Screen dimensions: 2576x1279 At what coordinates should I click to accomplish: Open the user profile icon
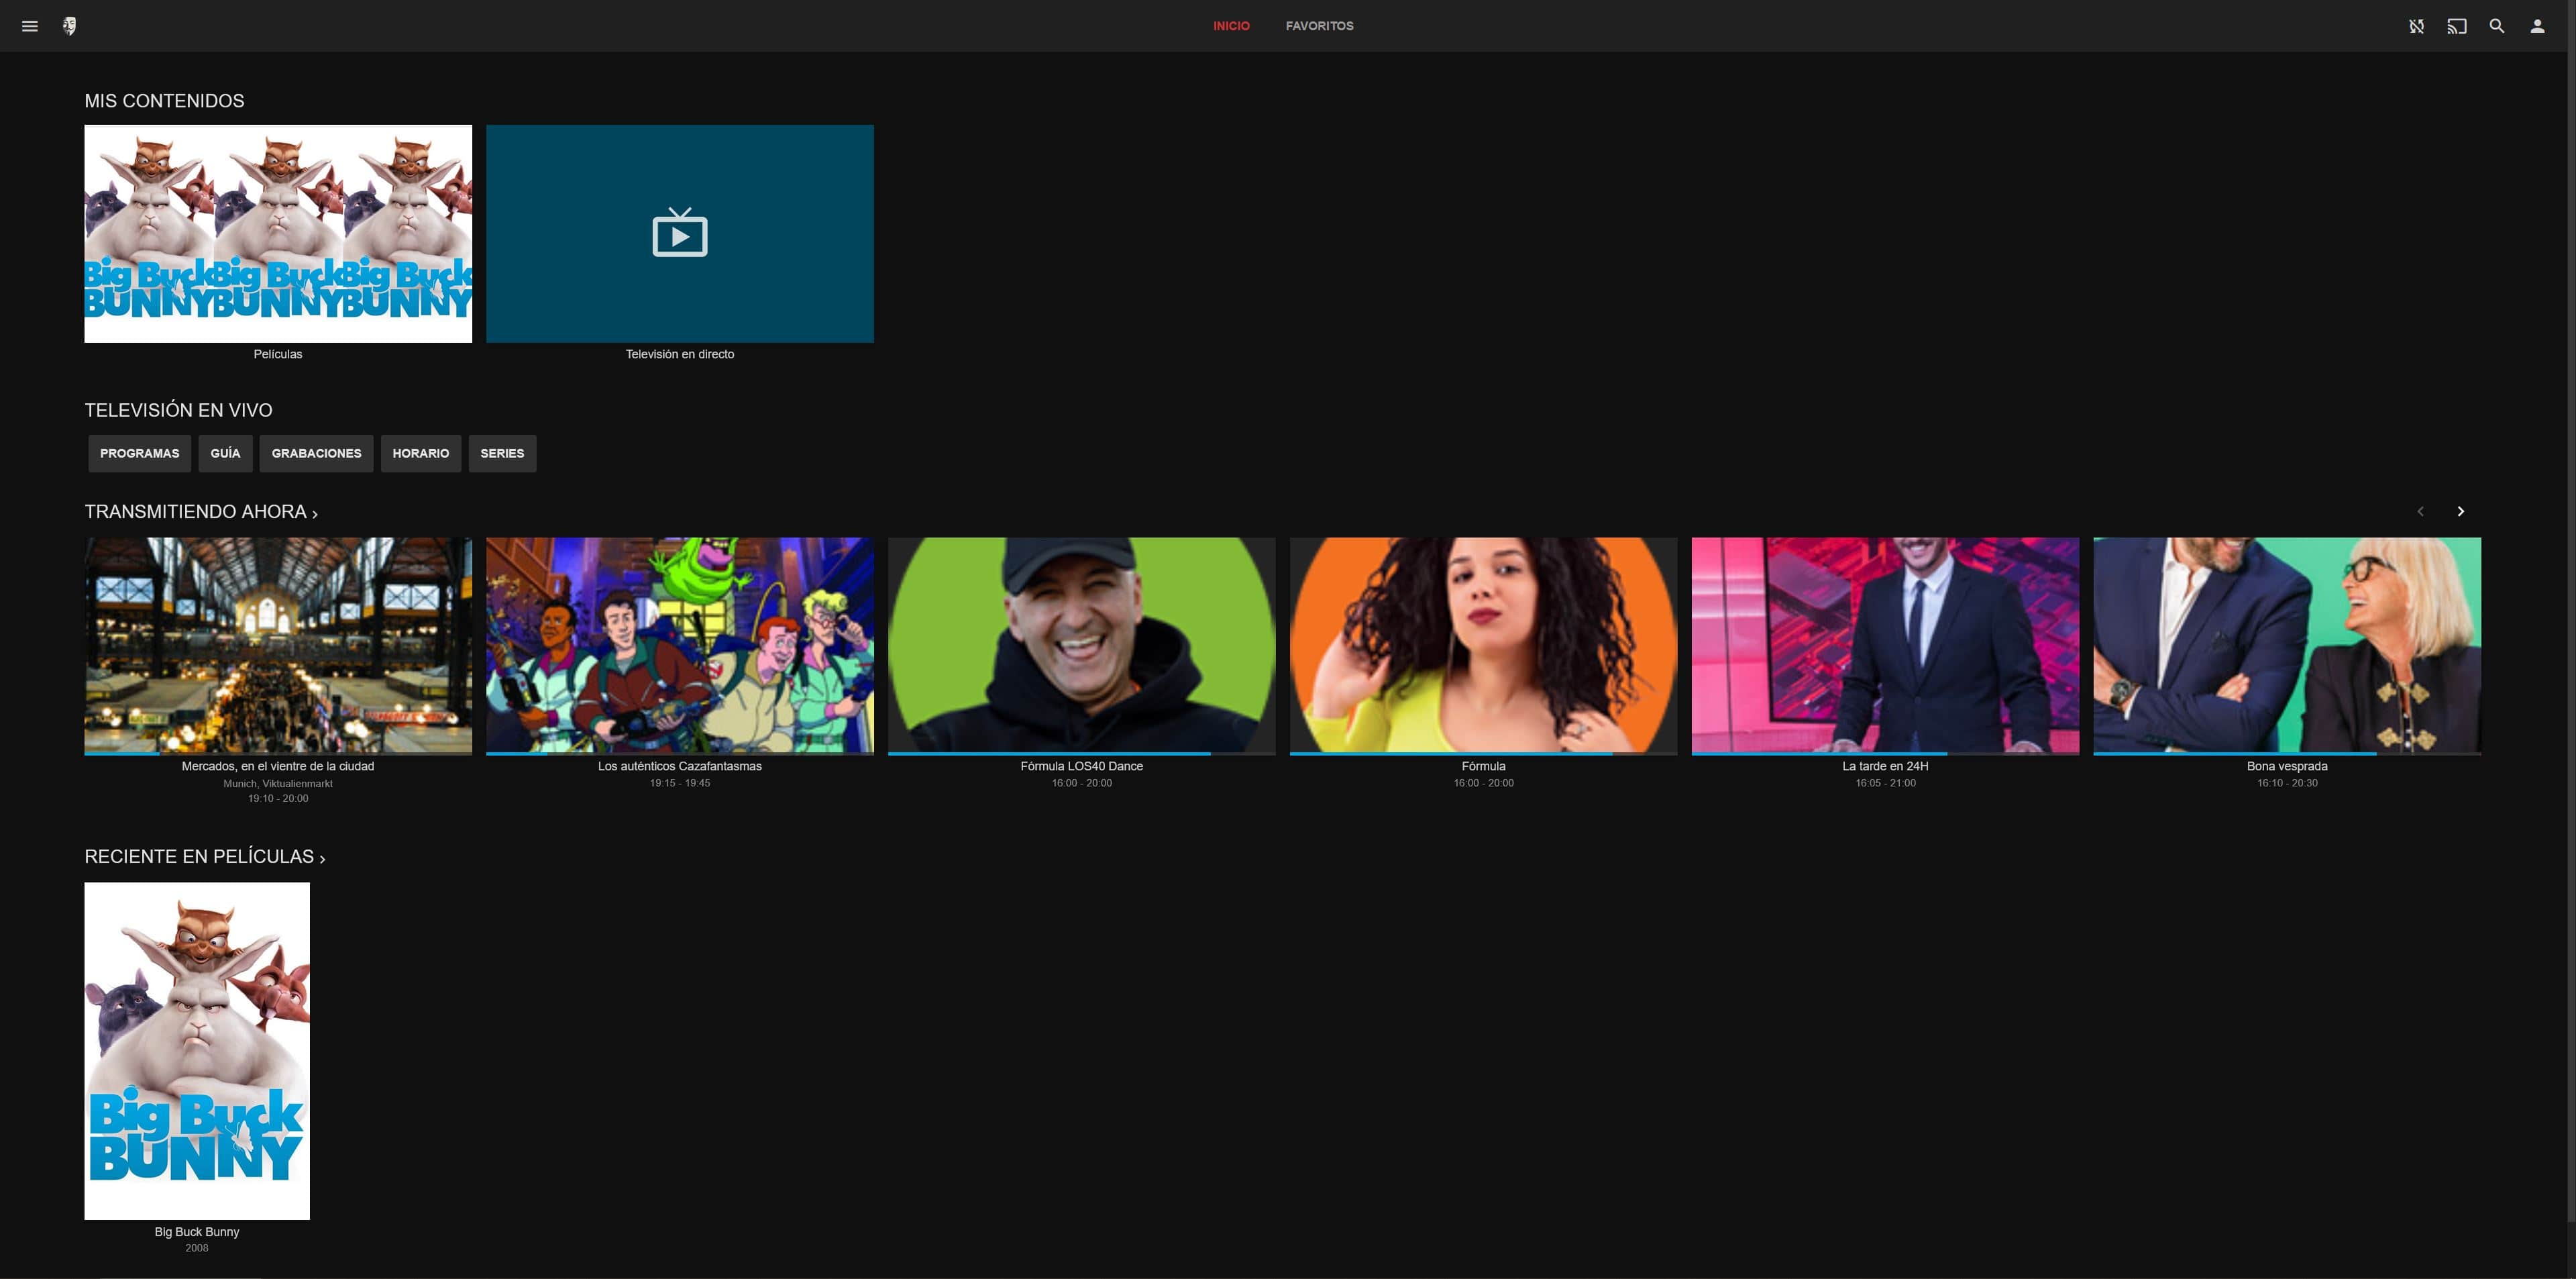[2537, 26]
